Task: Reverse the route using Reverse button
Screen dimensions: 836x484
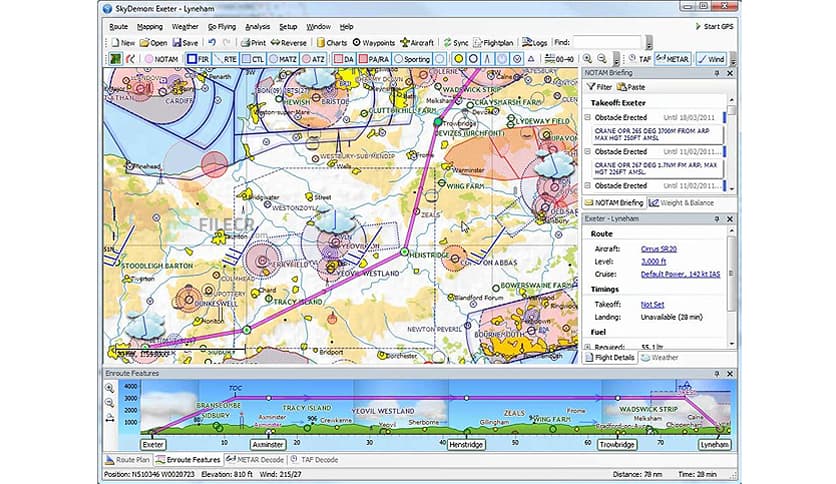Action: click(288, 43)
